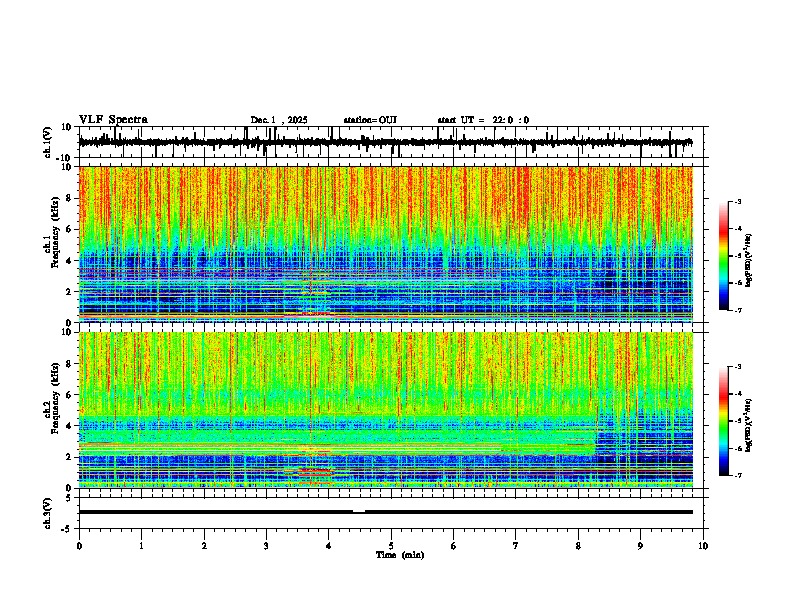Click the ch.2 log(PSD) colorbar label

pyautogui.click(x=748, y=426)
